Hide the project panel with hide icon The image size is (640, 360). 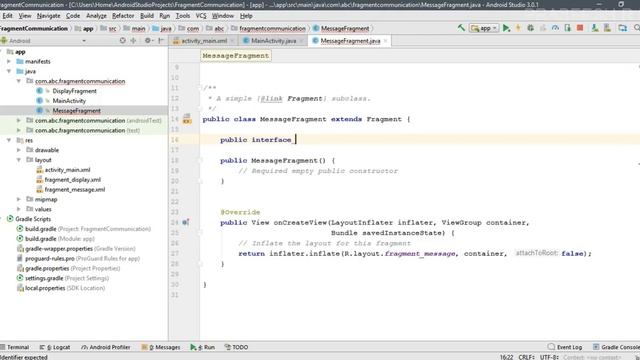[x=161, y=40]
